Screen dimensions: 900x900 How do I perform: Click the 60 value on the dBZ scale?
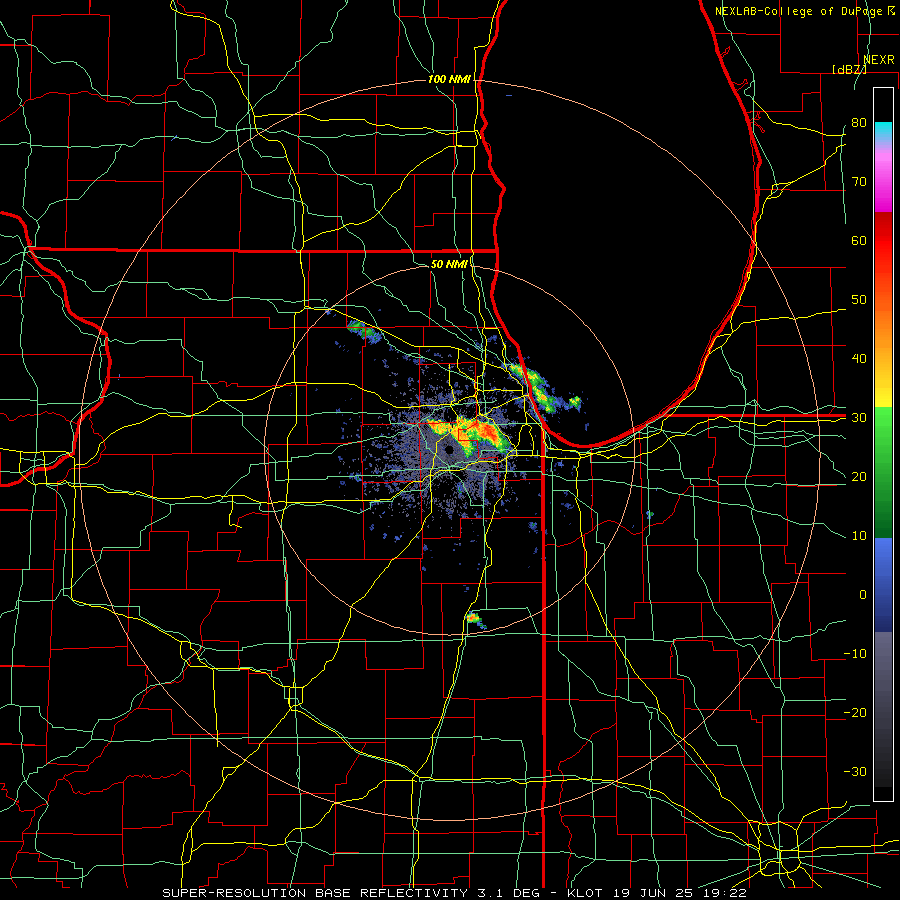click(859, 240)
